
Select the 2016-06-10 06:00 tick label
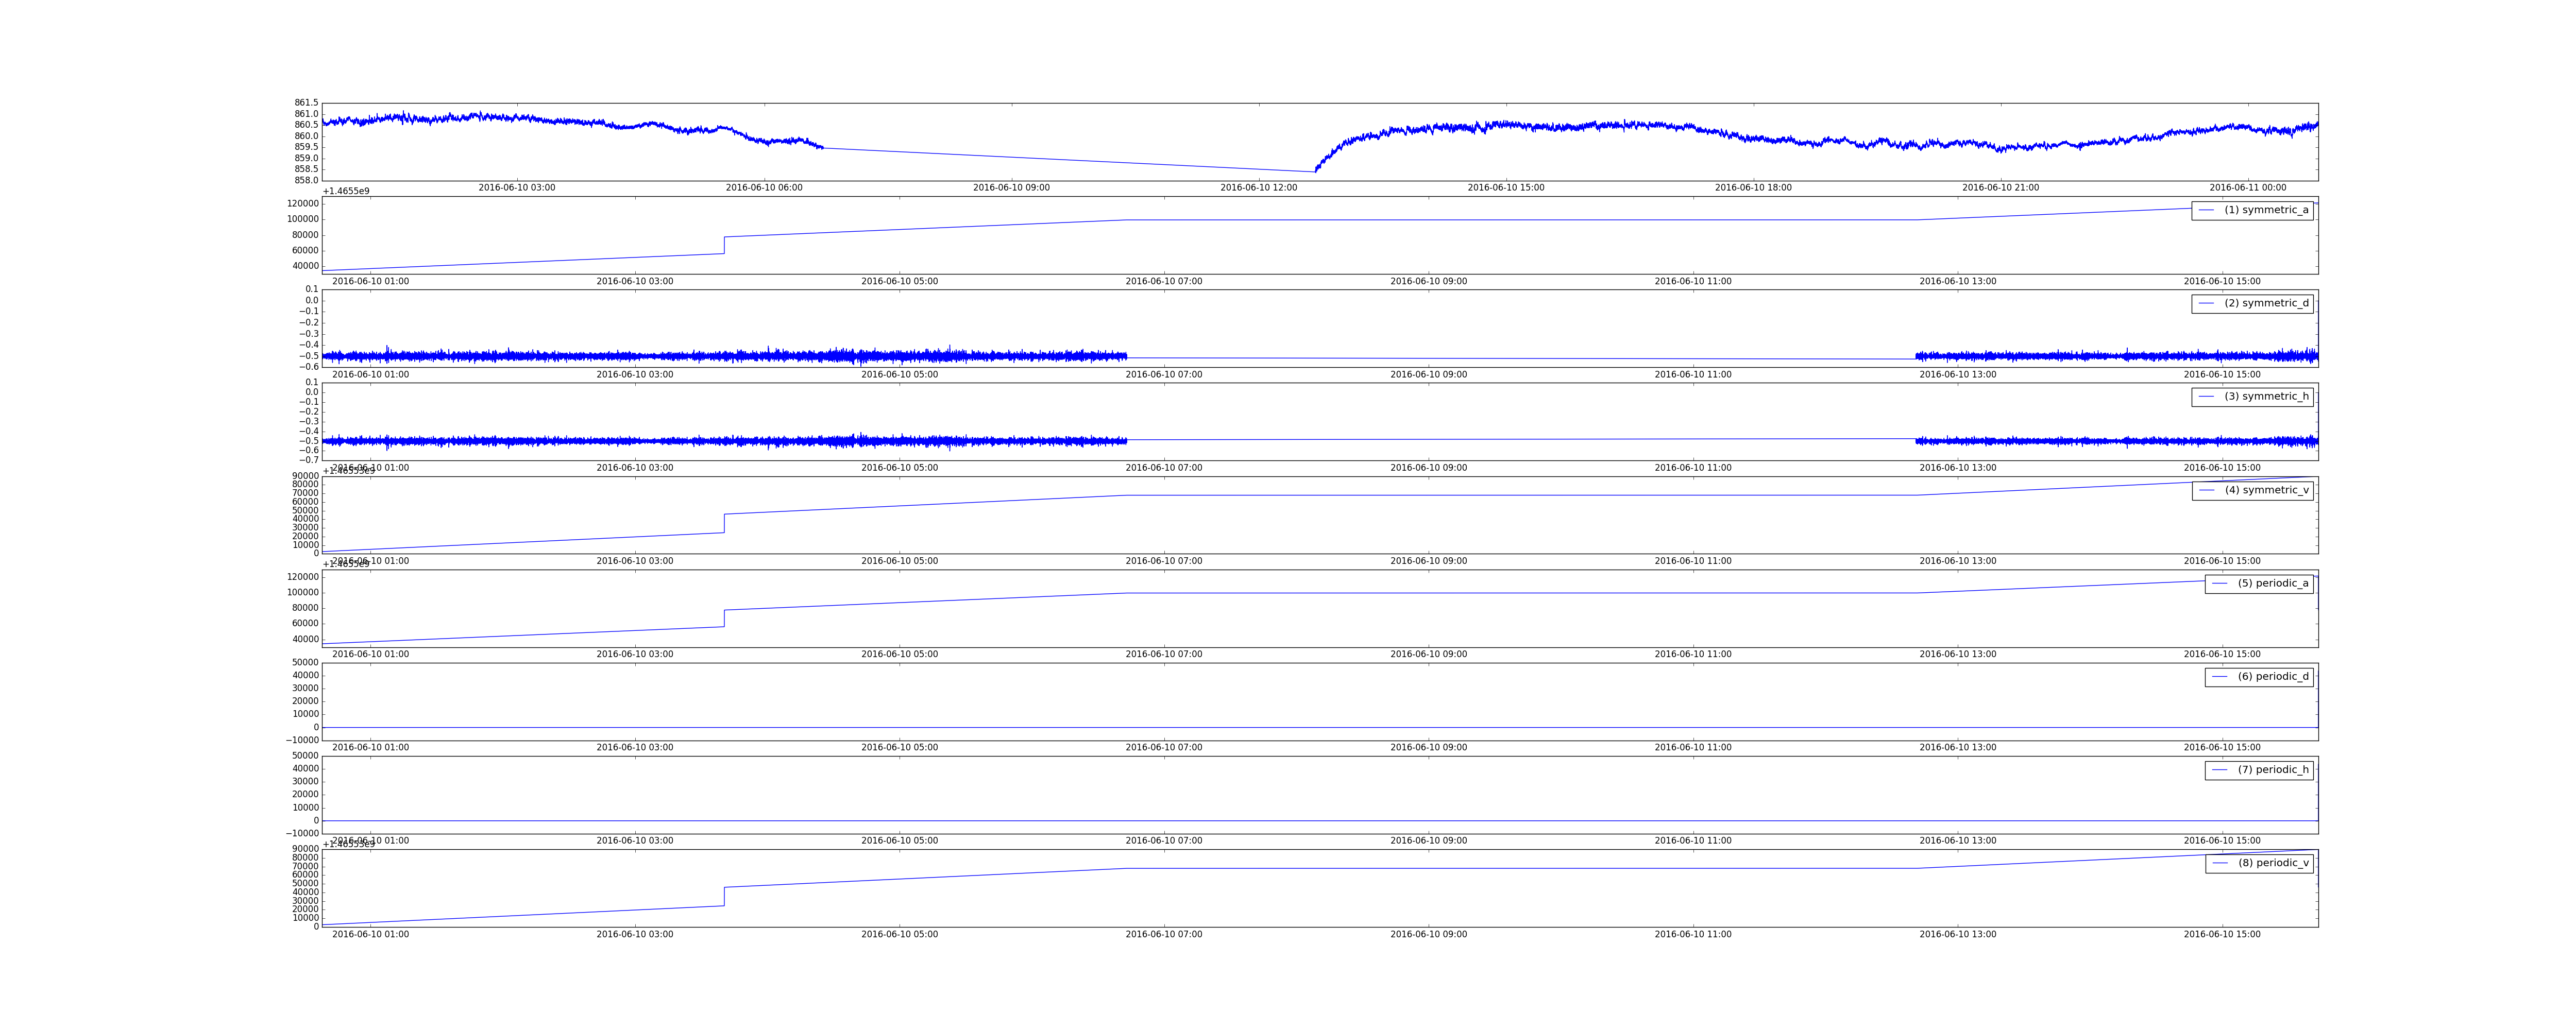pyautogui.click(x=764, y=188)
